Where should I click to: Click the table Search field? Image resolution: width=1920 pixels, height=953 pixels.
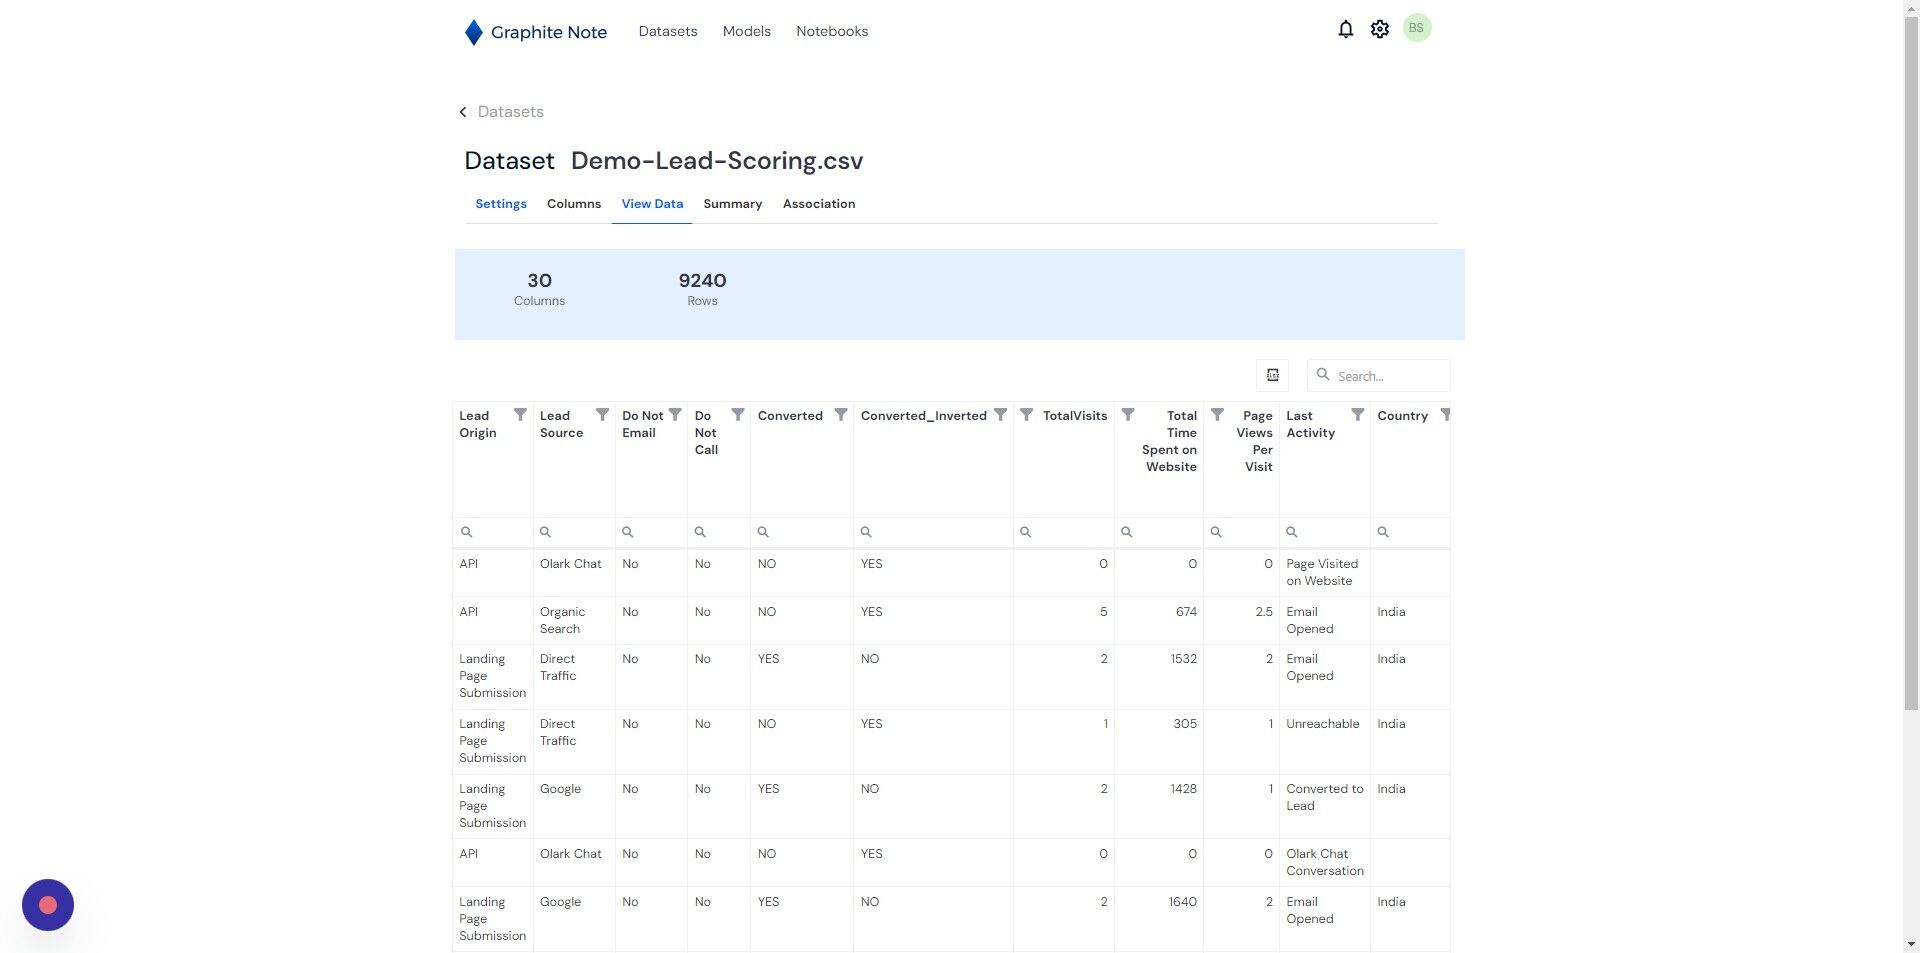pyautogui.click(x=1378, y=375)
